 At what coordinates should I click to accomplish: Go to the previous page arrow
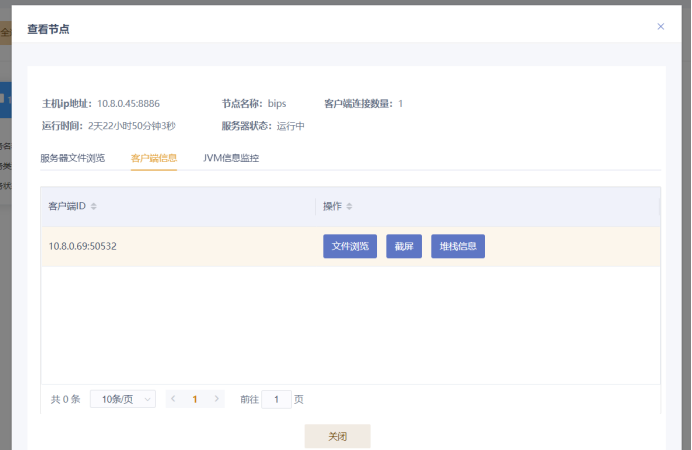tap(173, 399)
